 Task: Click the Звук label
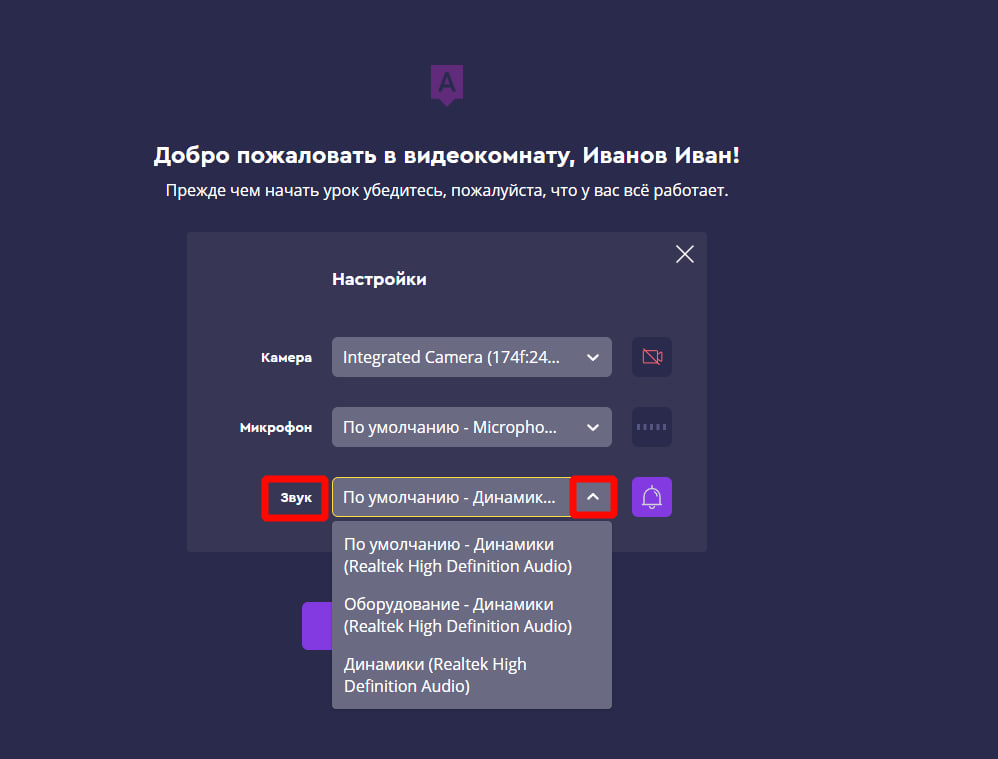click(296, 497)
